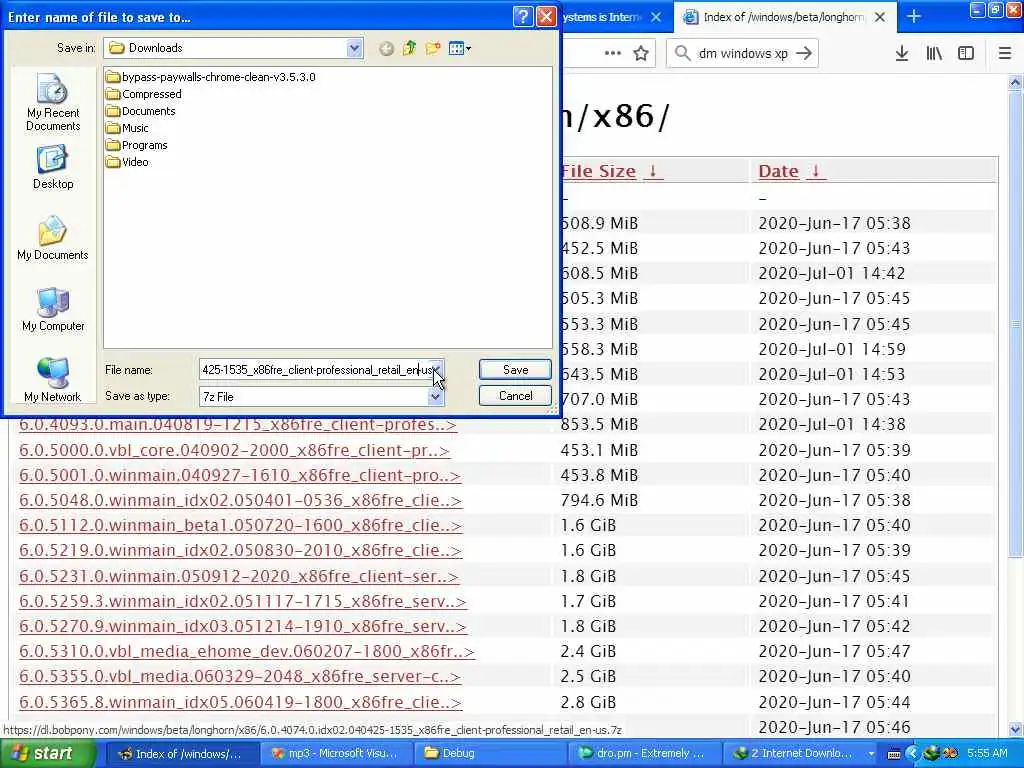Open the 6.0.5219.0.winmain_idx02.050830-2010 link
Image resolution: width=1024 pixels, height=768 pixels.
(x=240, y=551)
